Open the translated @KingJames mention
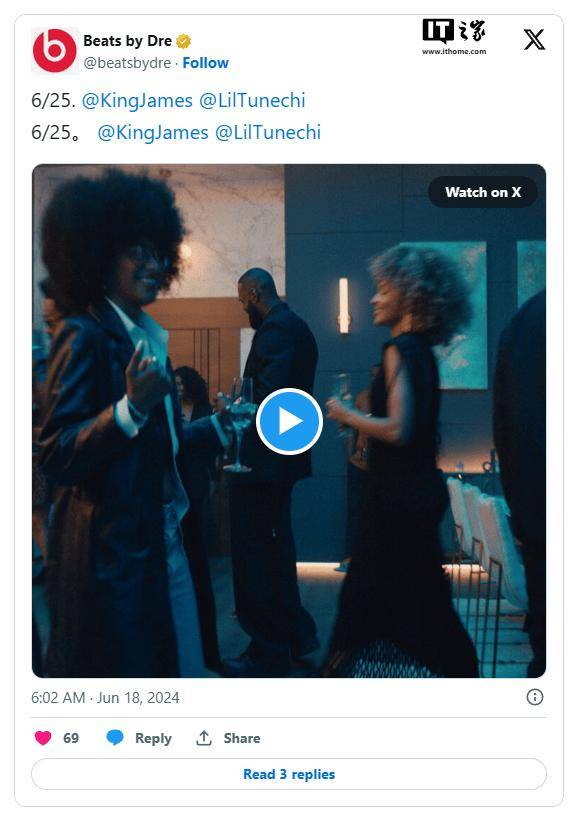Viewport: 574px width, 814px height. pyautogui.click(x=153, y=132)
